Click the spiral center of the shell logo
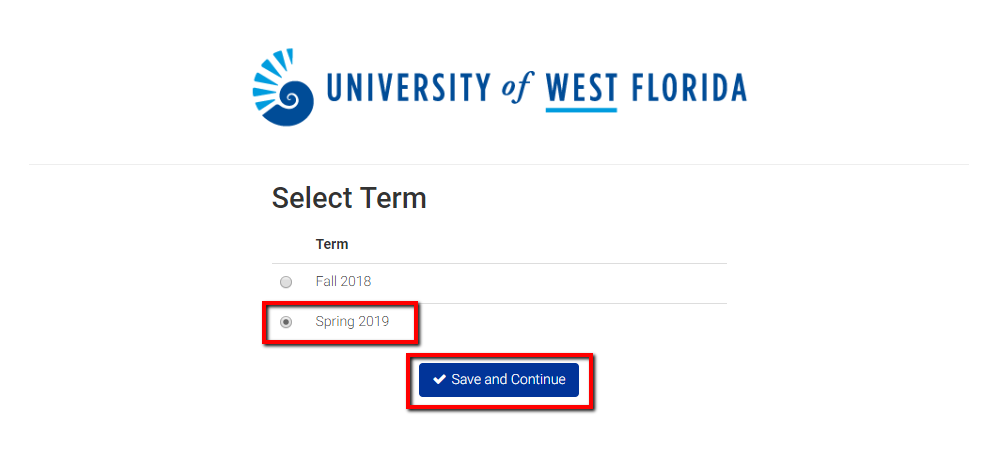 (x=291, y=98)
